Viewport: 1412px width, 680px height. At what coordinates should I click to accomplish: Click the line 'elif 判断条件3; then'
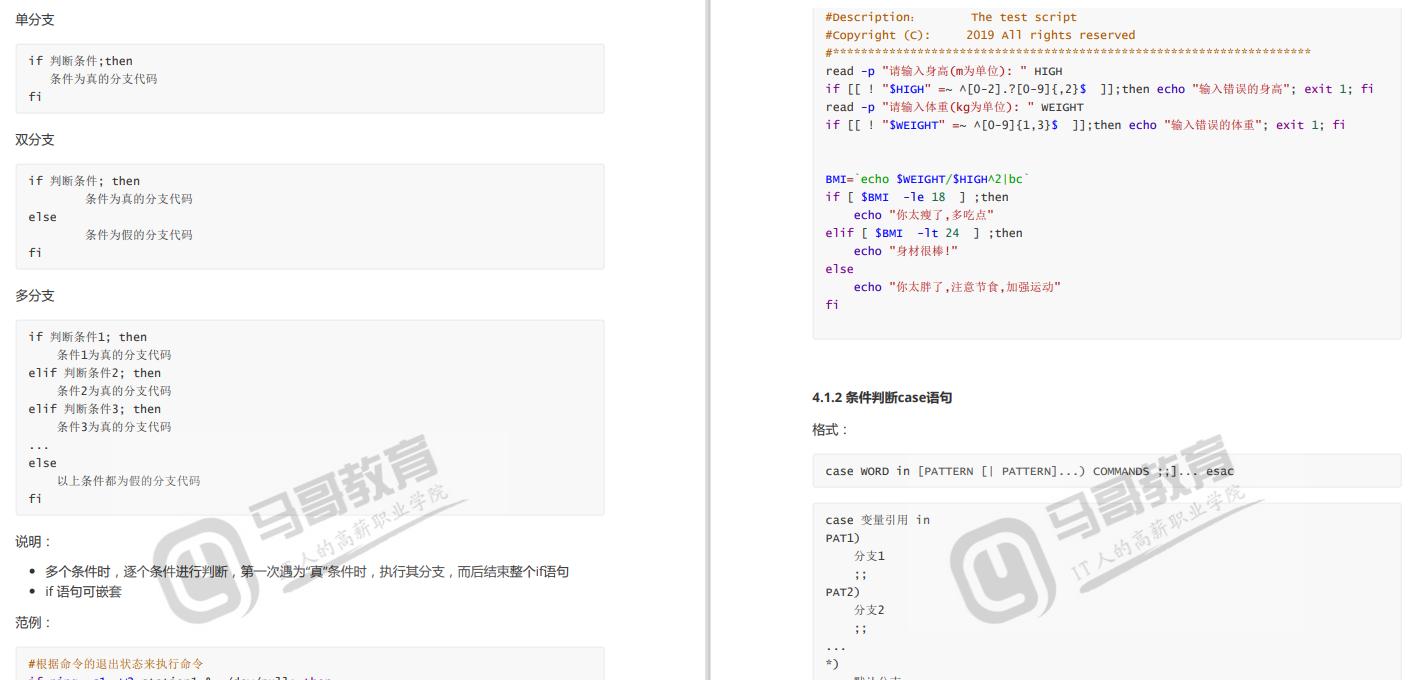[94, 409]
